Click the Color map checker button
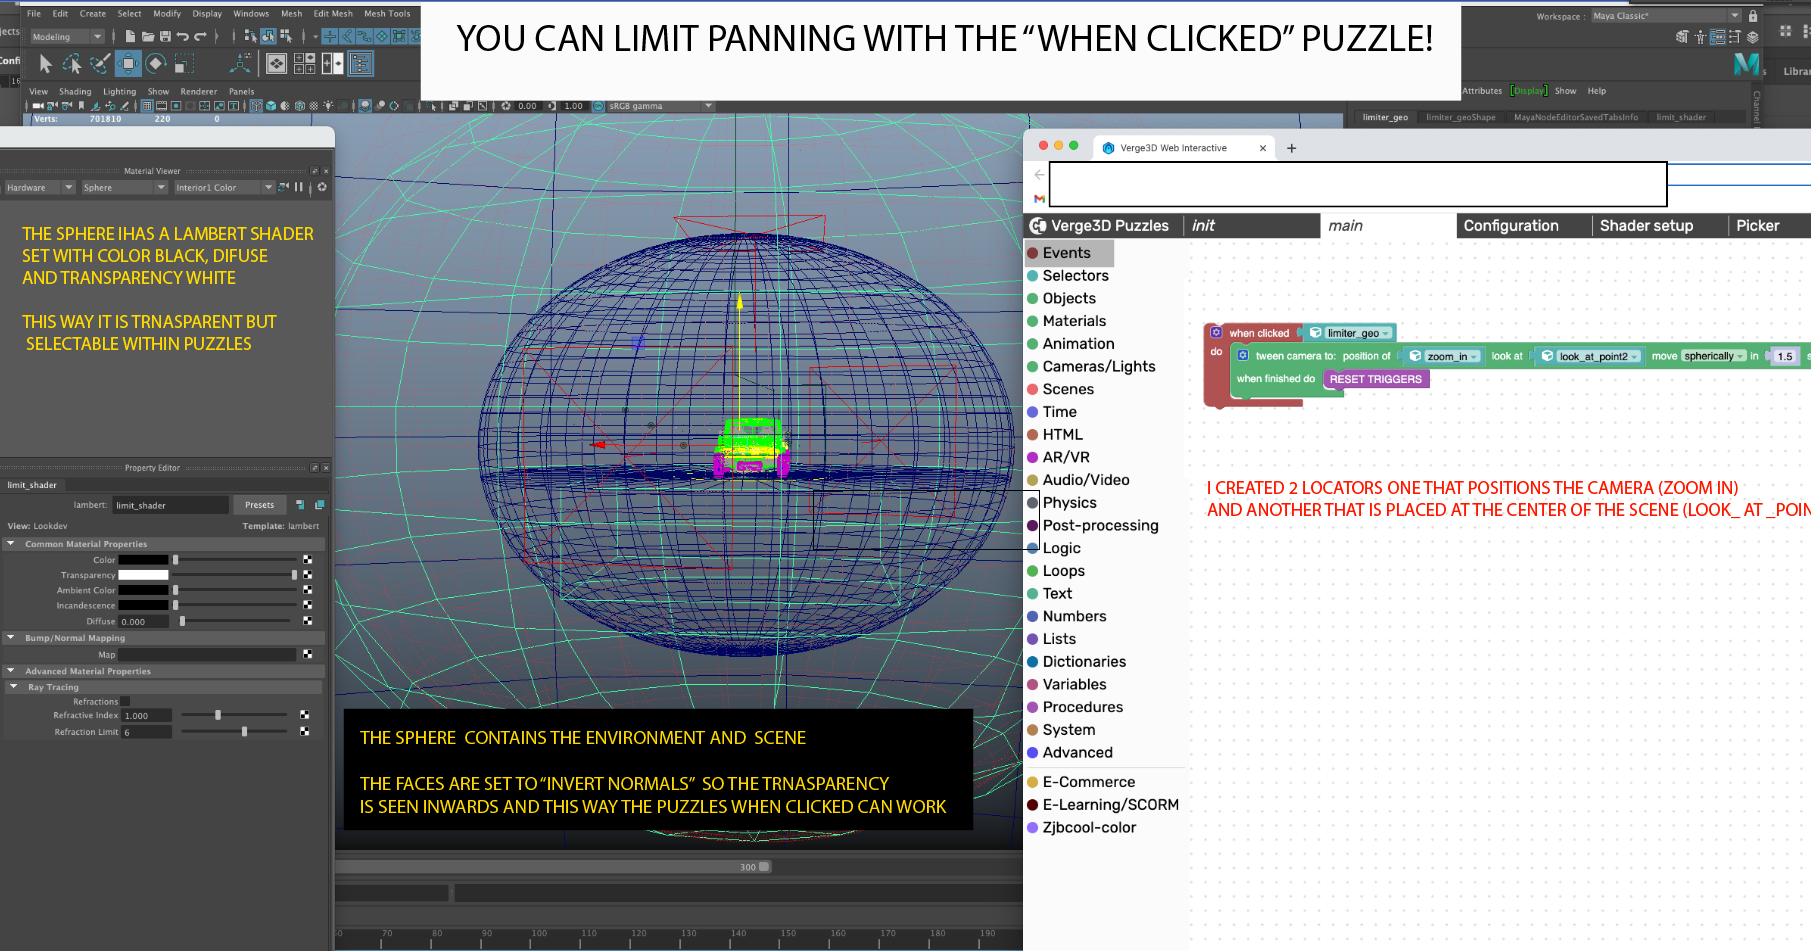Screen dimensions: 1811x951 click(x=307, y=560)
